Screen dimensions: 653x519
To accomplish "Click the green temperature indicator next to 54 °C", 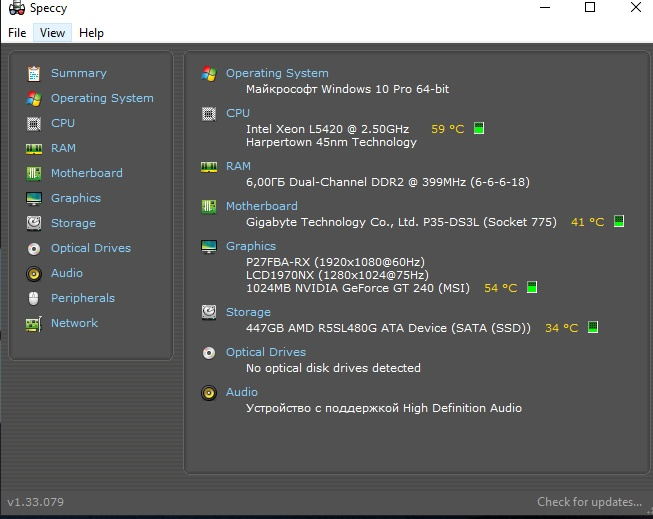I will click(532, 287).
